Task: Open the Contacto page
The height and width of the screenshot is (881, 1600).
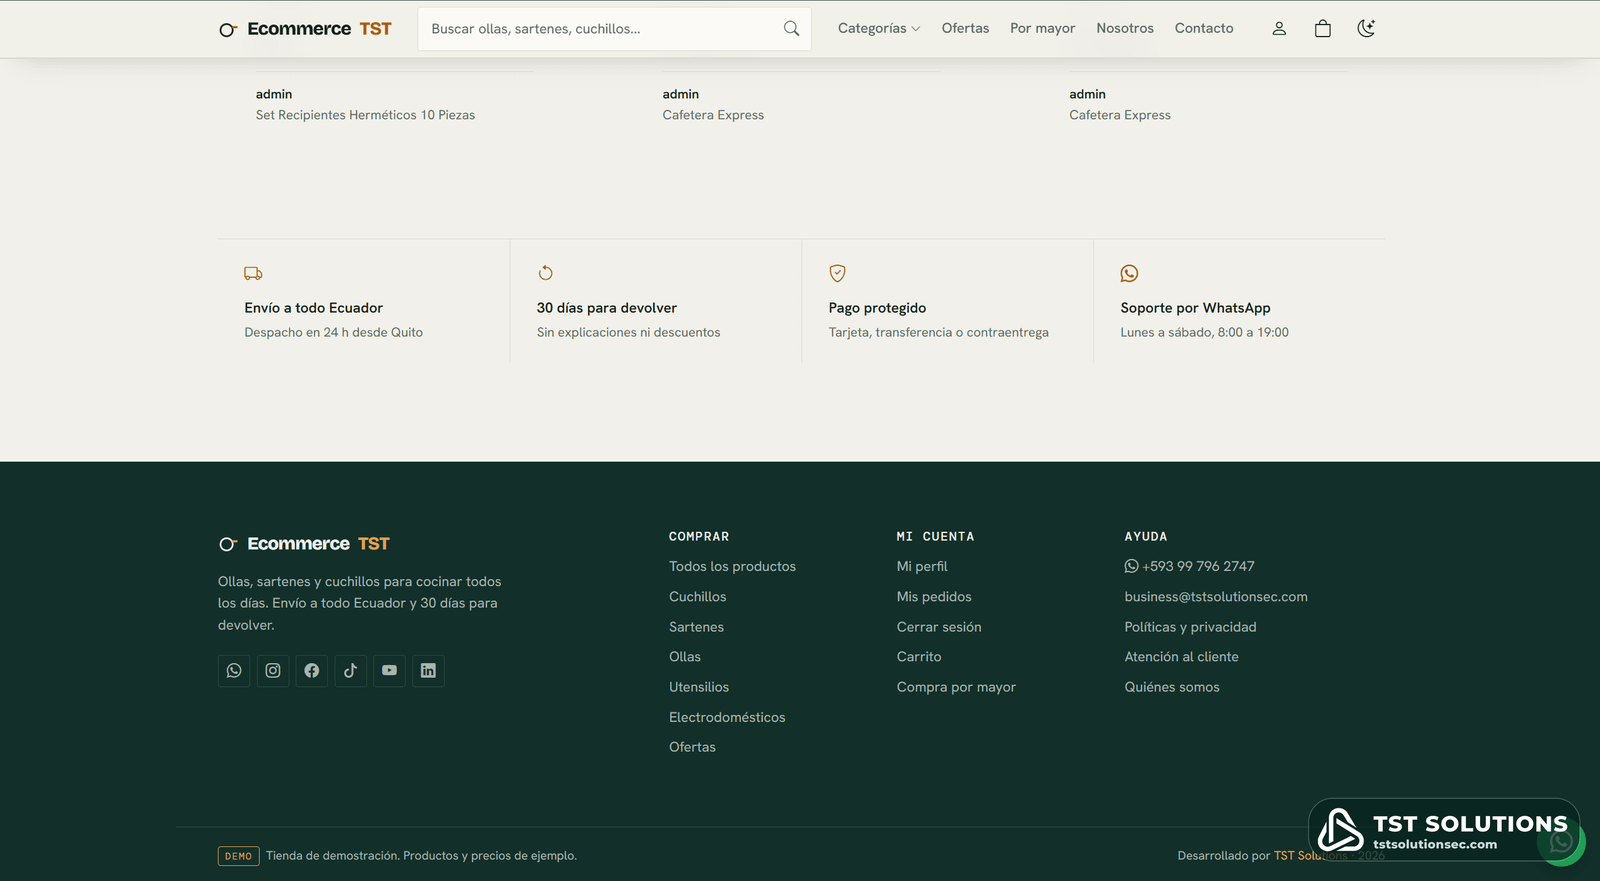Action: pos(1204,29)
